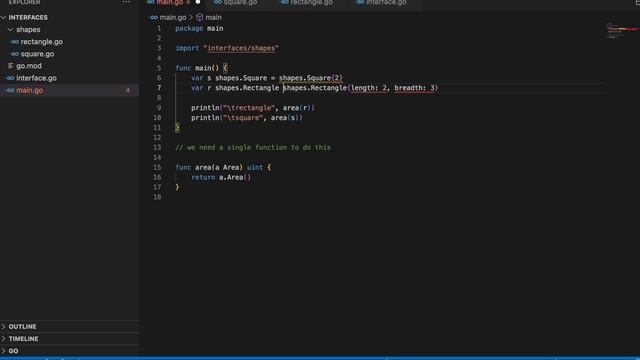The height and width of the screenshot is (360, 640).
Task: Click the minimap preview of the editor
Action: tap(621, 31)
